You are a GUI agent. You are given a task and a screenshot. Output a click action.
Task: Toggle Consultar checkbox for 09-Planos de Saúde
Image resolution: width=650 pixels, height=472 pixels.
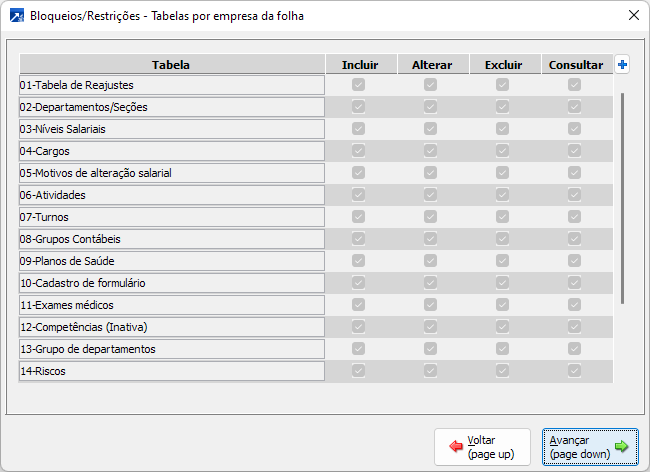pyautogui.click(x=575, y=261)
